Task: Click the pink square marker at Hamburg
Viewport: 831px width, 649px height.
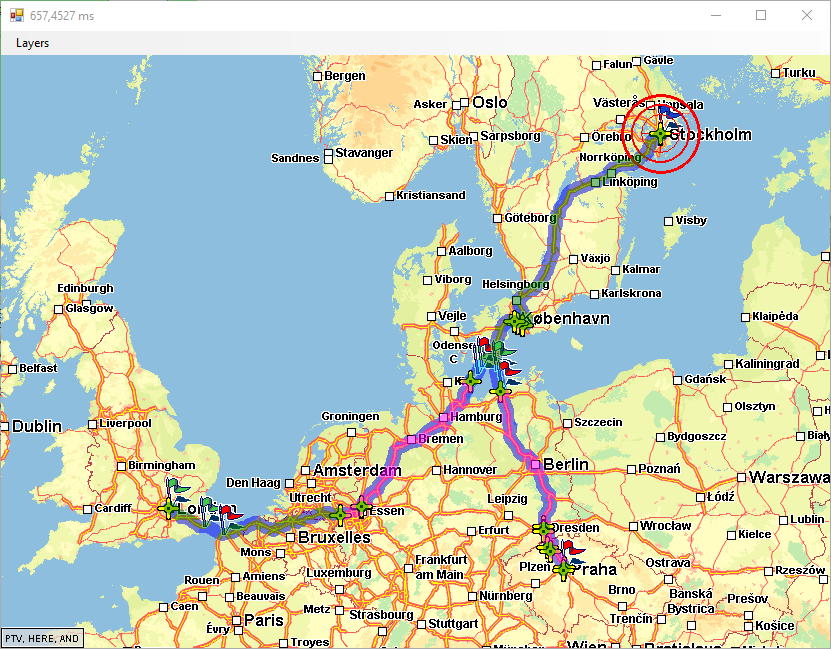Action: coord(444,417)
